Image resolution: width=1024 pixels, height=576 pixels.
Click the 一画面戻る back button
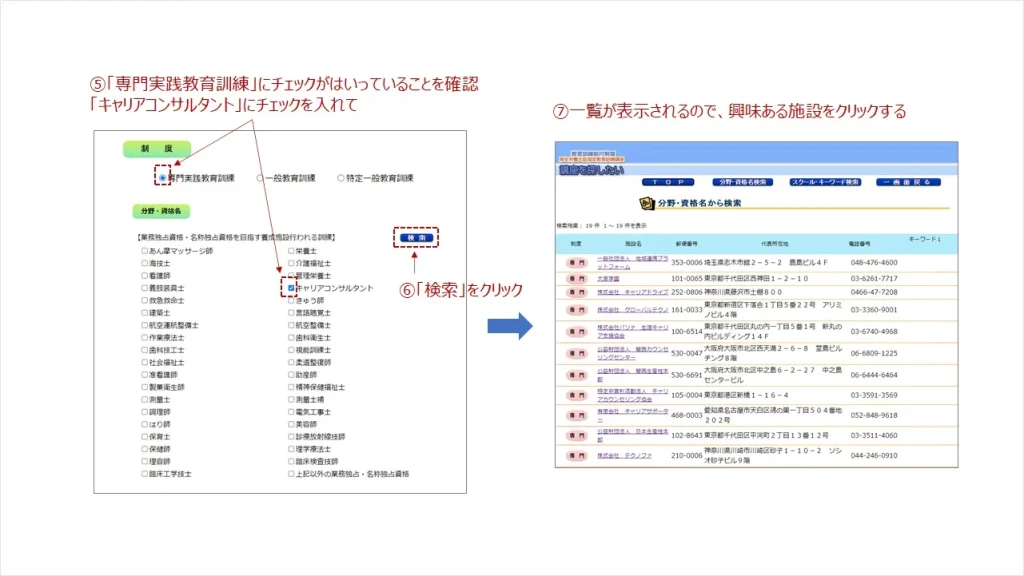(908, 182)
